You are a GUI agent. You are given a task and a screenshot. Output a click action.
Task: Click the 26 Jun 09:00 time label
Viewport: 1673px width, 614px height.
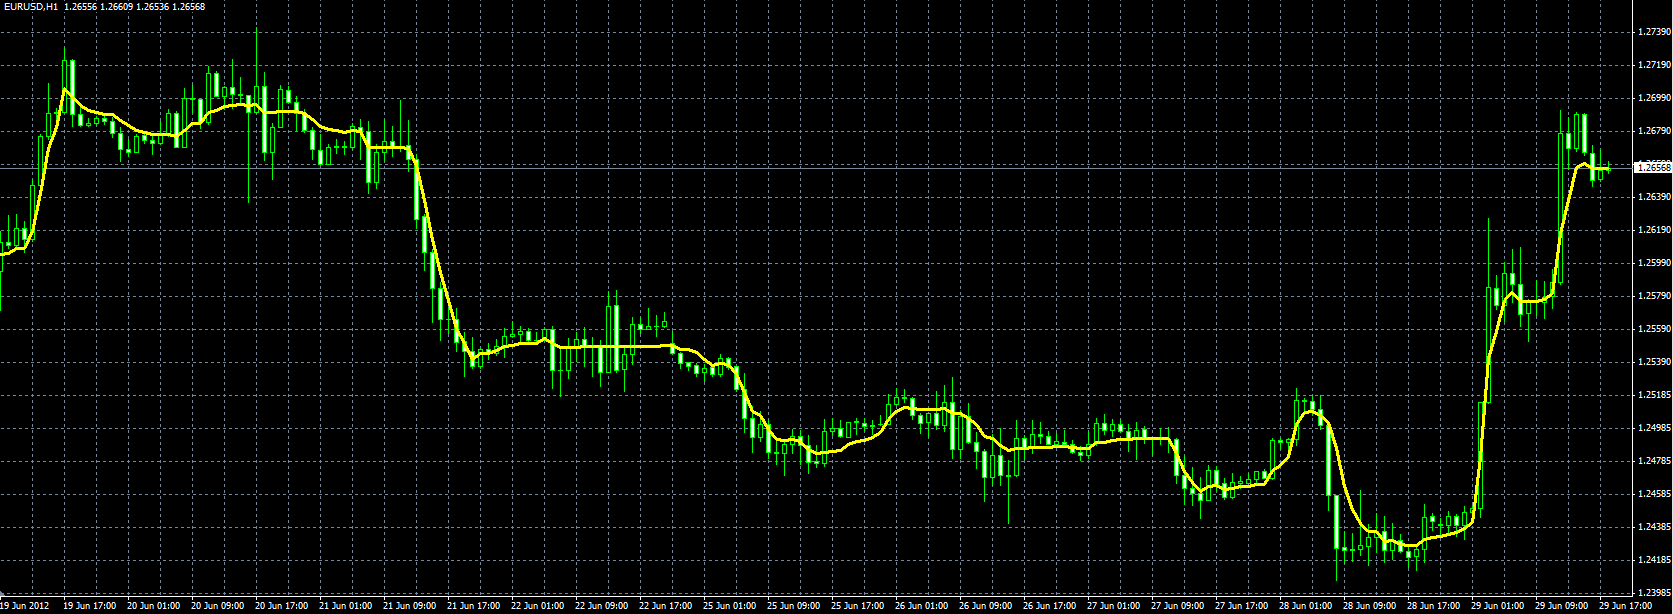985,606
